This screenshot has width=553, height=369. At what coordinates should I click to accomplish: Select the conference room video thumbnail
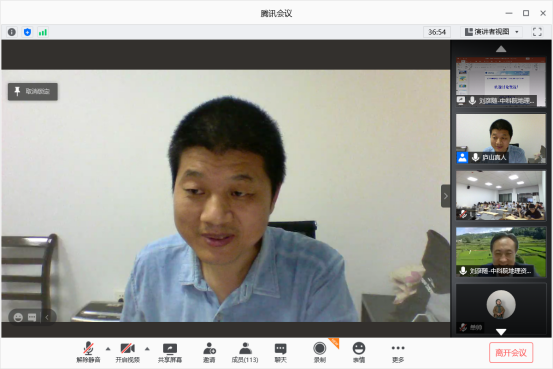pyautogui.click(x=501, y=196)
